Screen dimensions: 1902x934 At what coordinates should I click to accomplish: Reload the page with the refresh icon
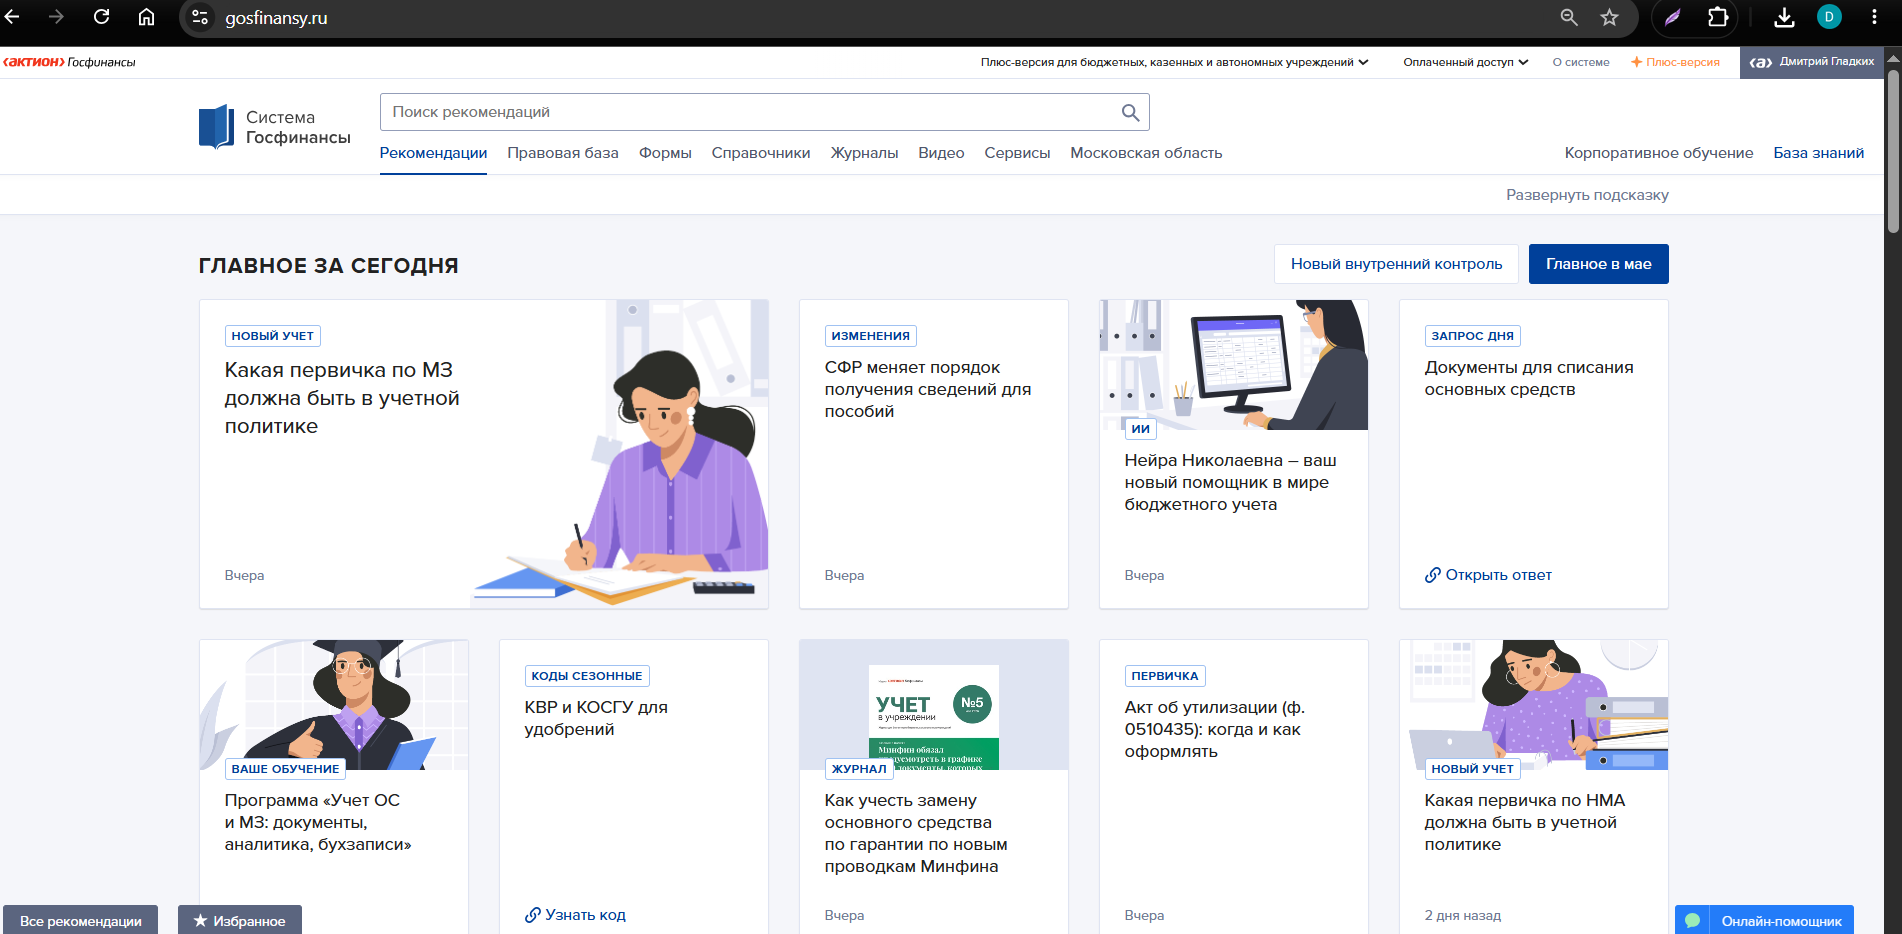[x=101, y=17]
